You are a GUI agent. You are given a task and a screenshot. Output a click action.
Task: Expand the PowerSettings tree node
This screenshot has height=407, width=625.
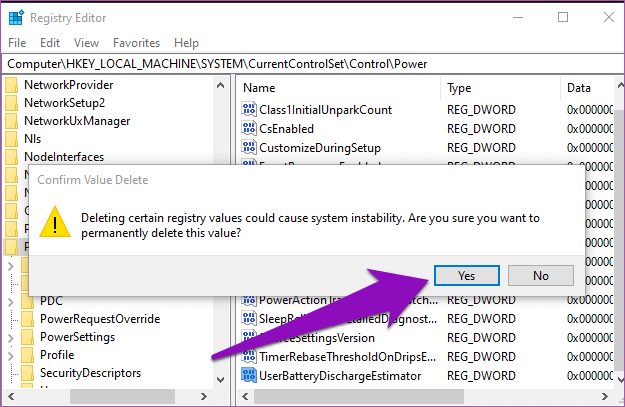[11, 338]
